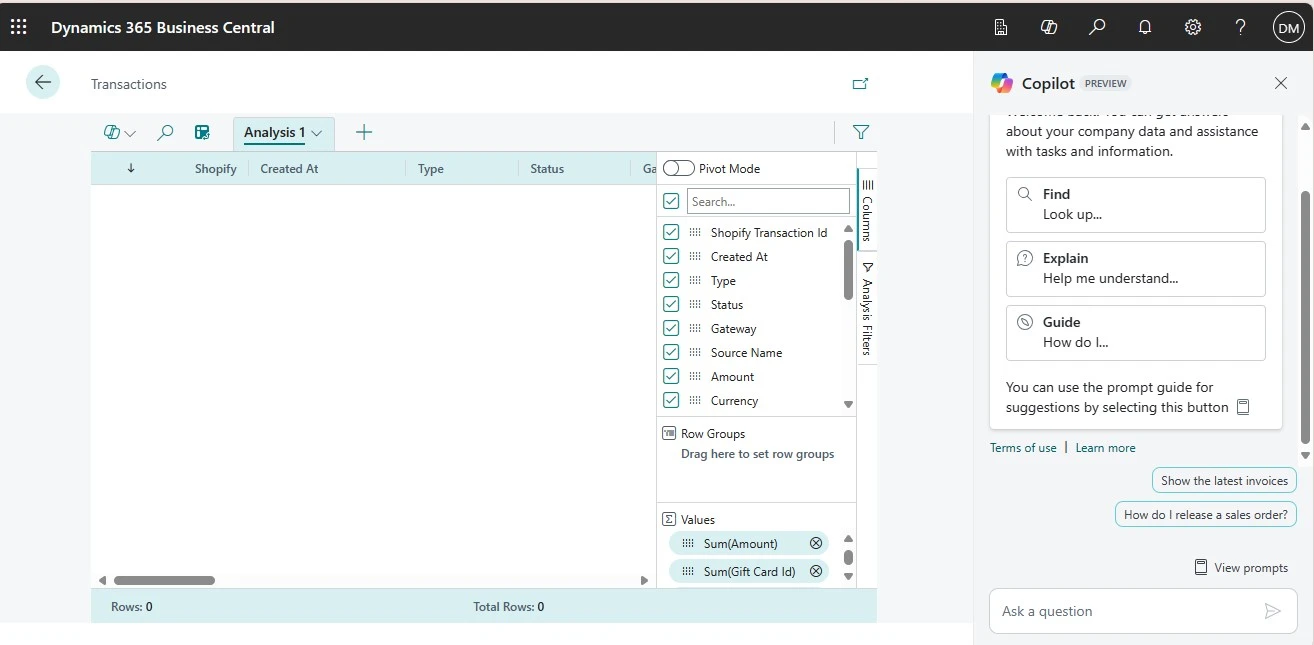Open Copilot from the top bar icon
This screenshot has height=645, width=1314.
point(1049,28)
